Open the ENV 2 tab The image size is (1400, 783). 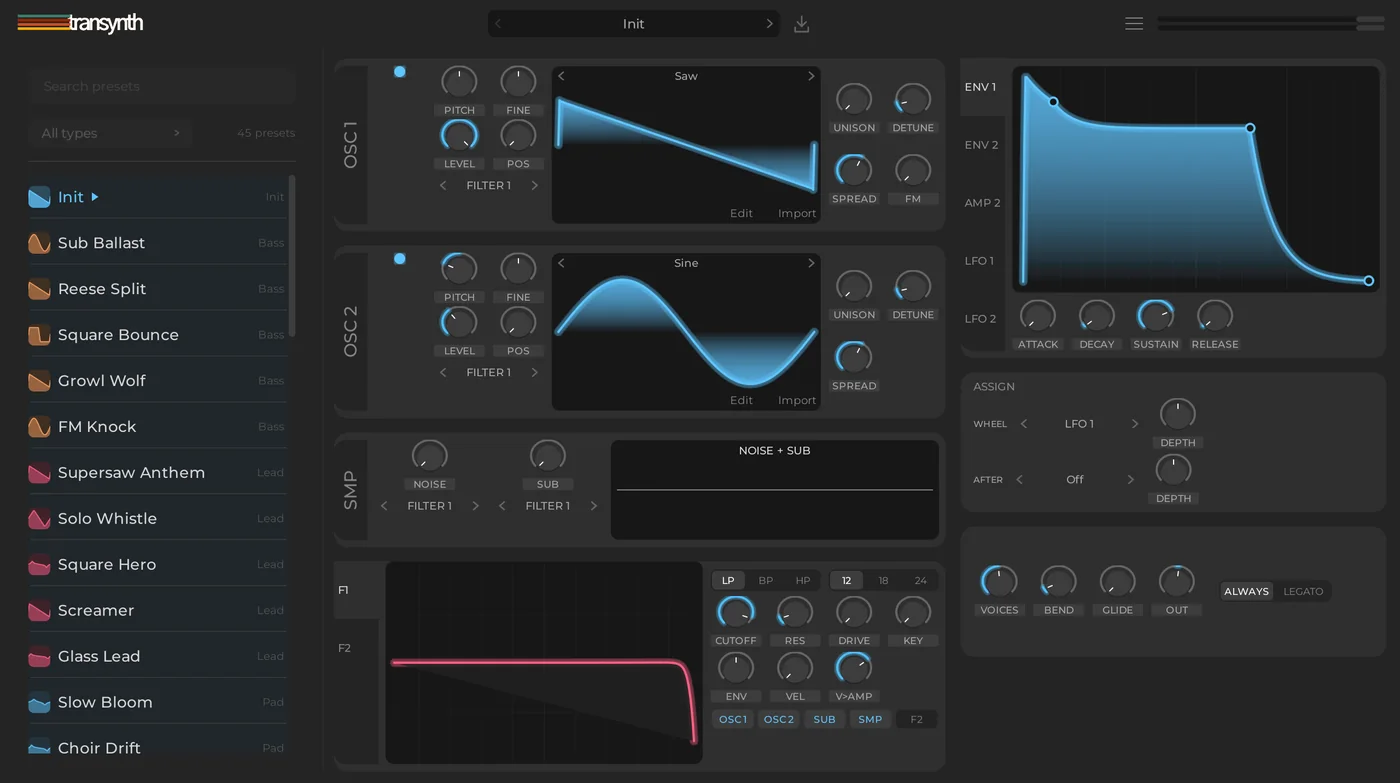tap(982, 145)
